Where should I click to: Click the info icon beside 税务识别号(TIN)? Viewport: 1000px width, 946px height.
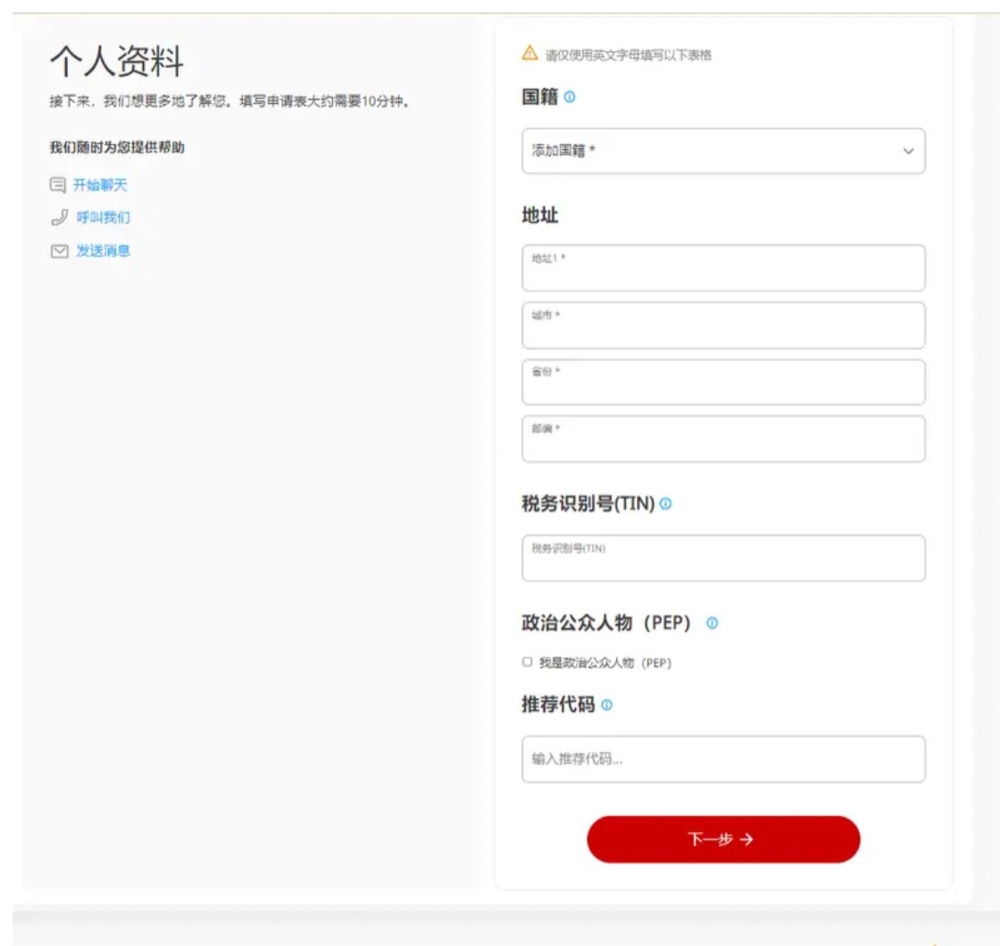coord(666,504)
